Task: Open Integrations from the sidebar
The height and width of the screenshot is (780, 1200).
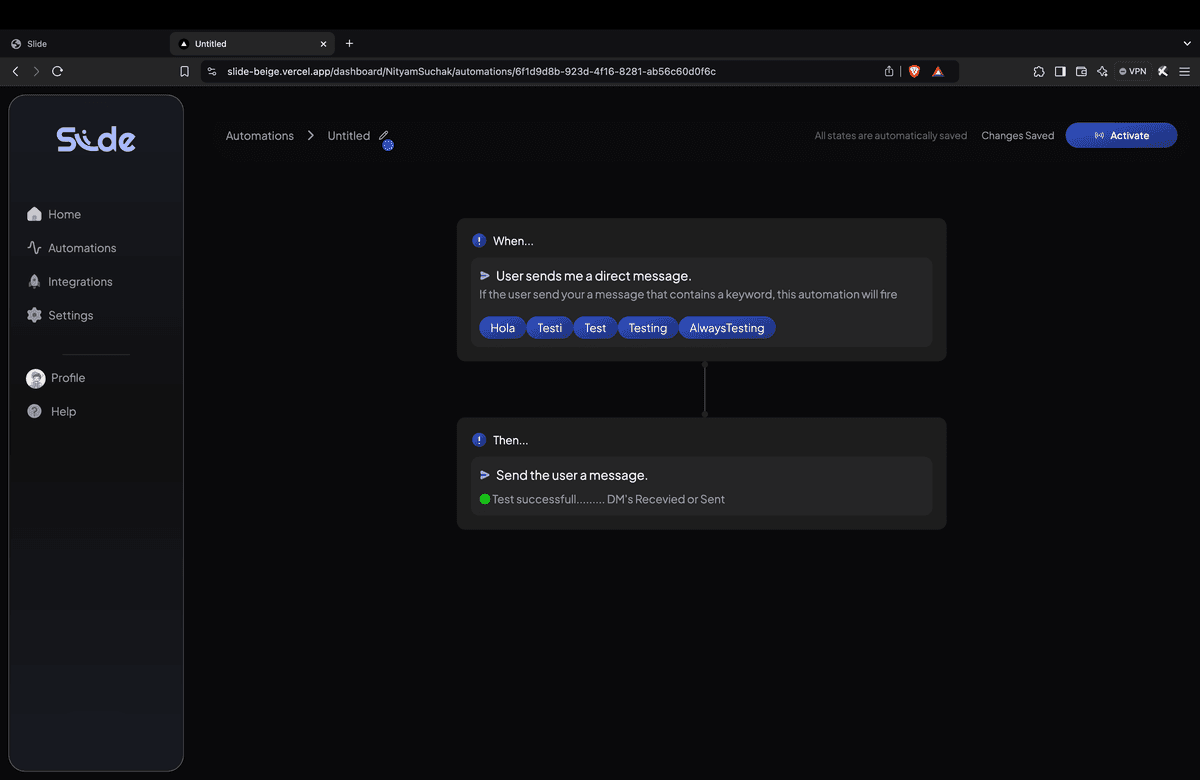Action: [80, 281]
